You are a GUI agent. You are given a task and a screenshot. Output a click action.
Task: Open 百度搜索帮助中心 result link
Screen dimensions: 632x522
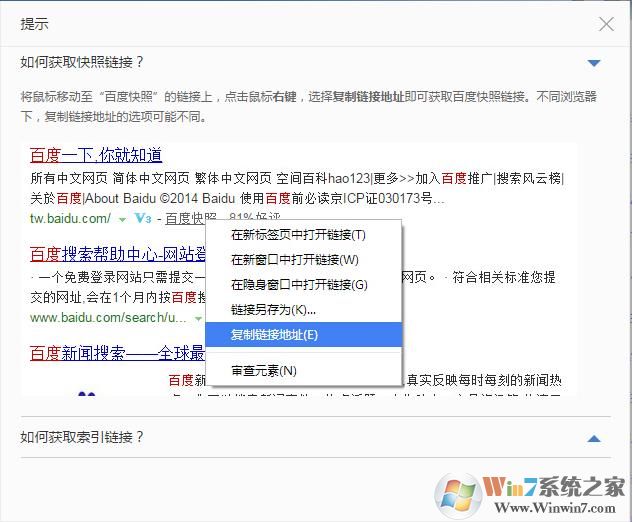pos(118,254)
